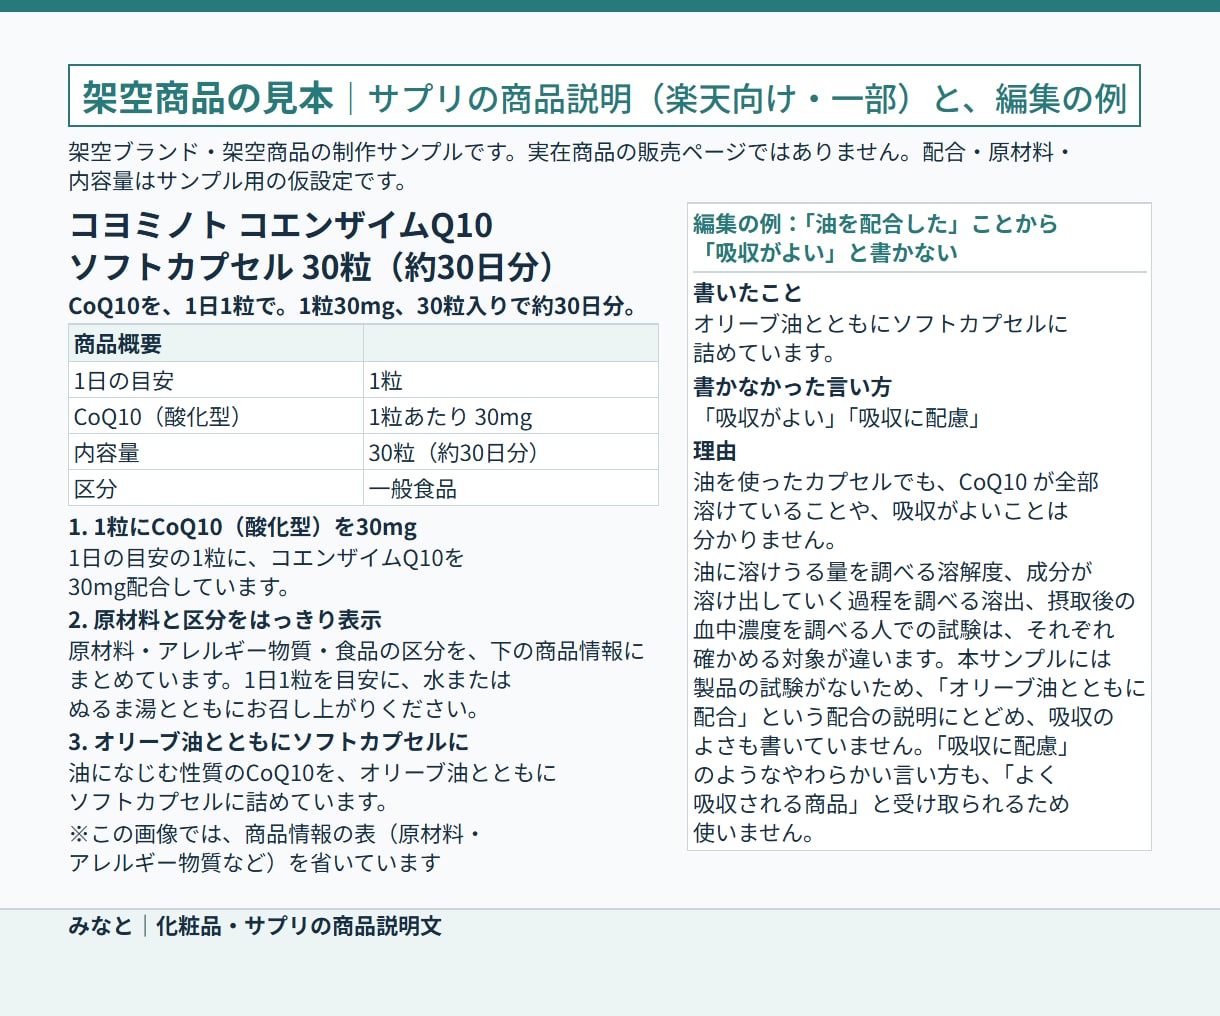
Task: Click the sidebar heading '理由'
Action: 715,451
